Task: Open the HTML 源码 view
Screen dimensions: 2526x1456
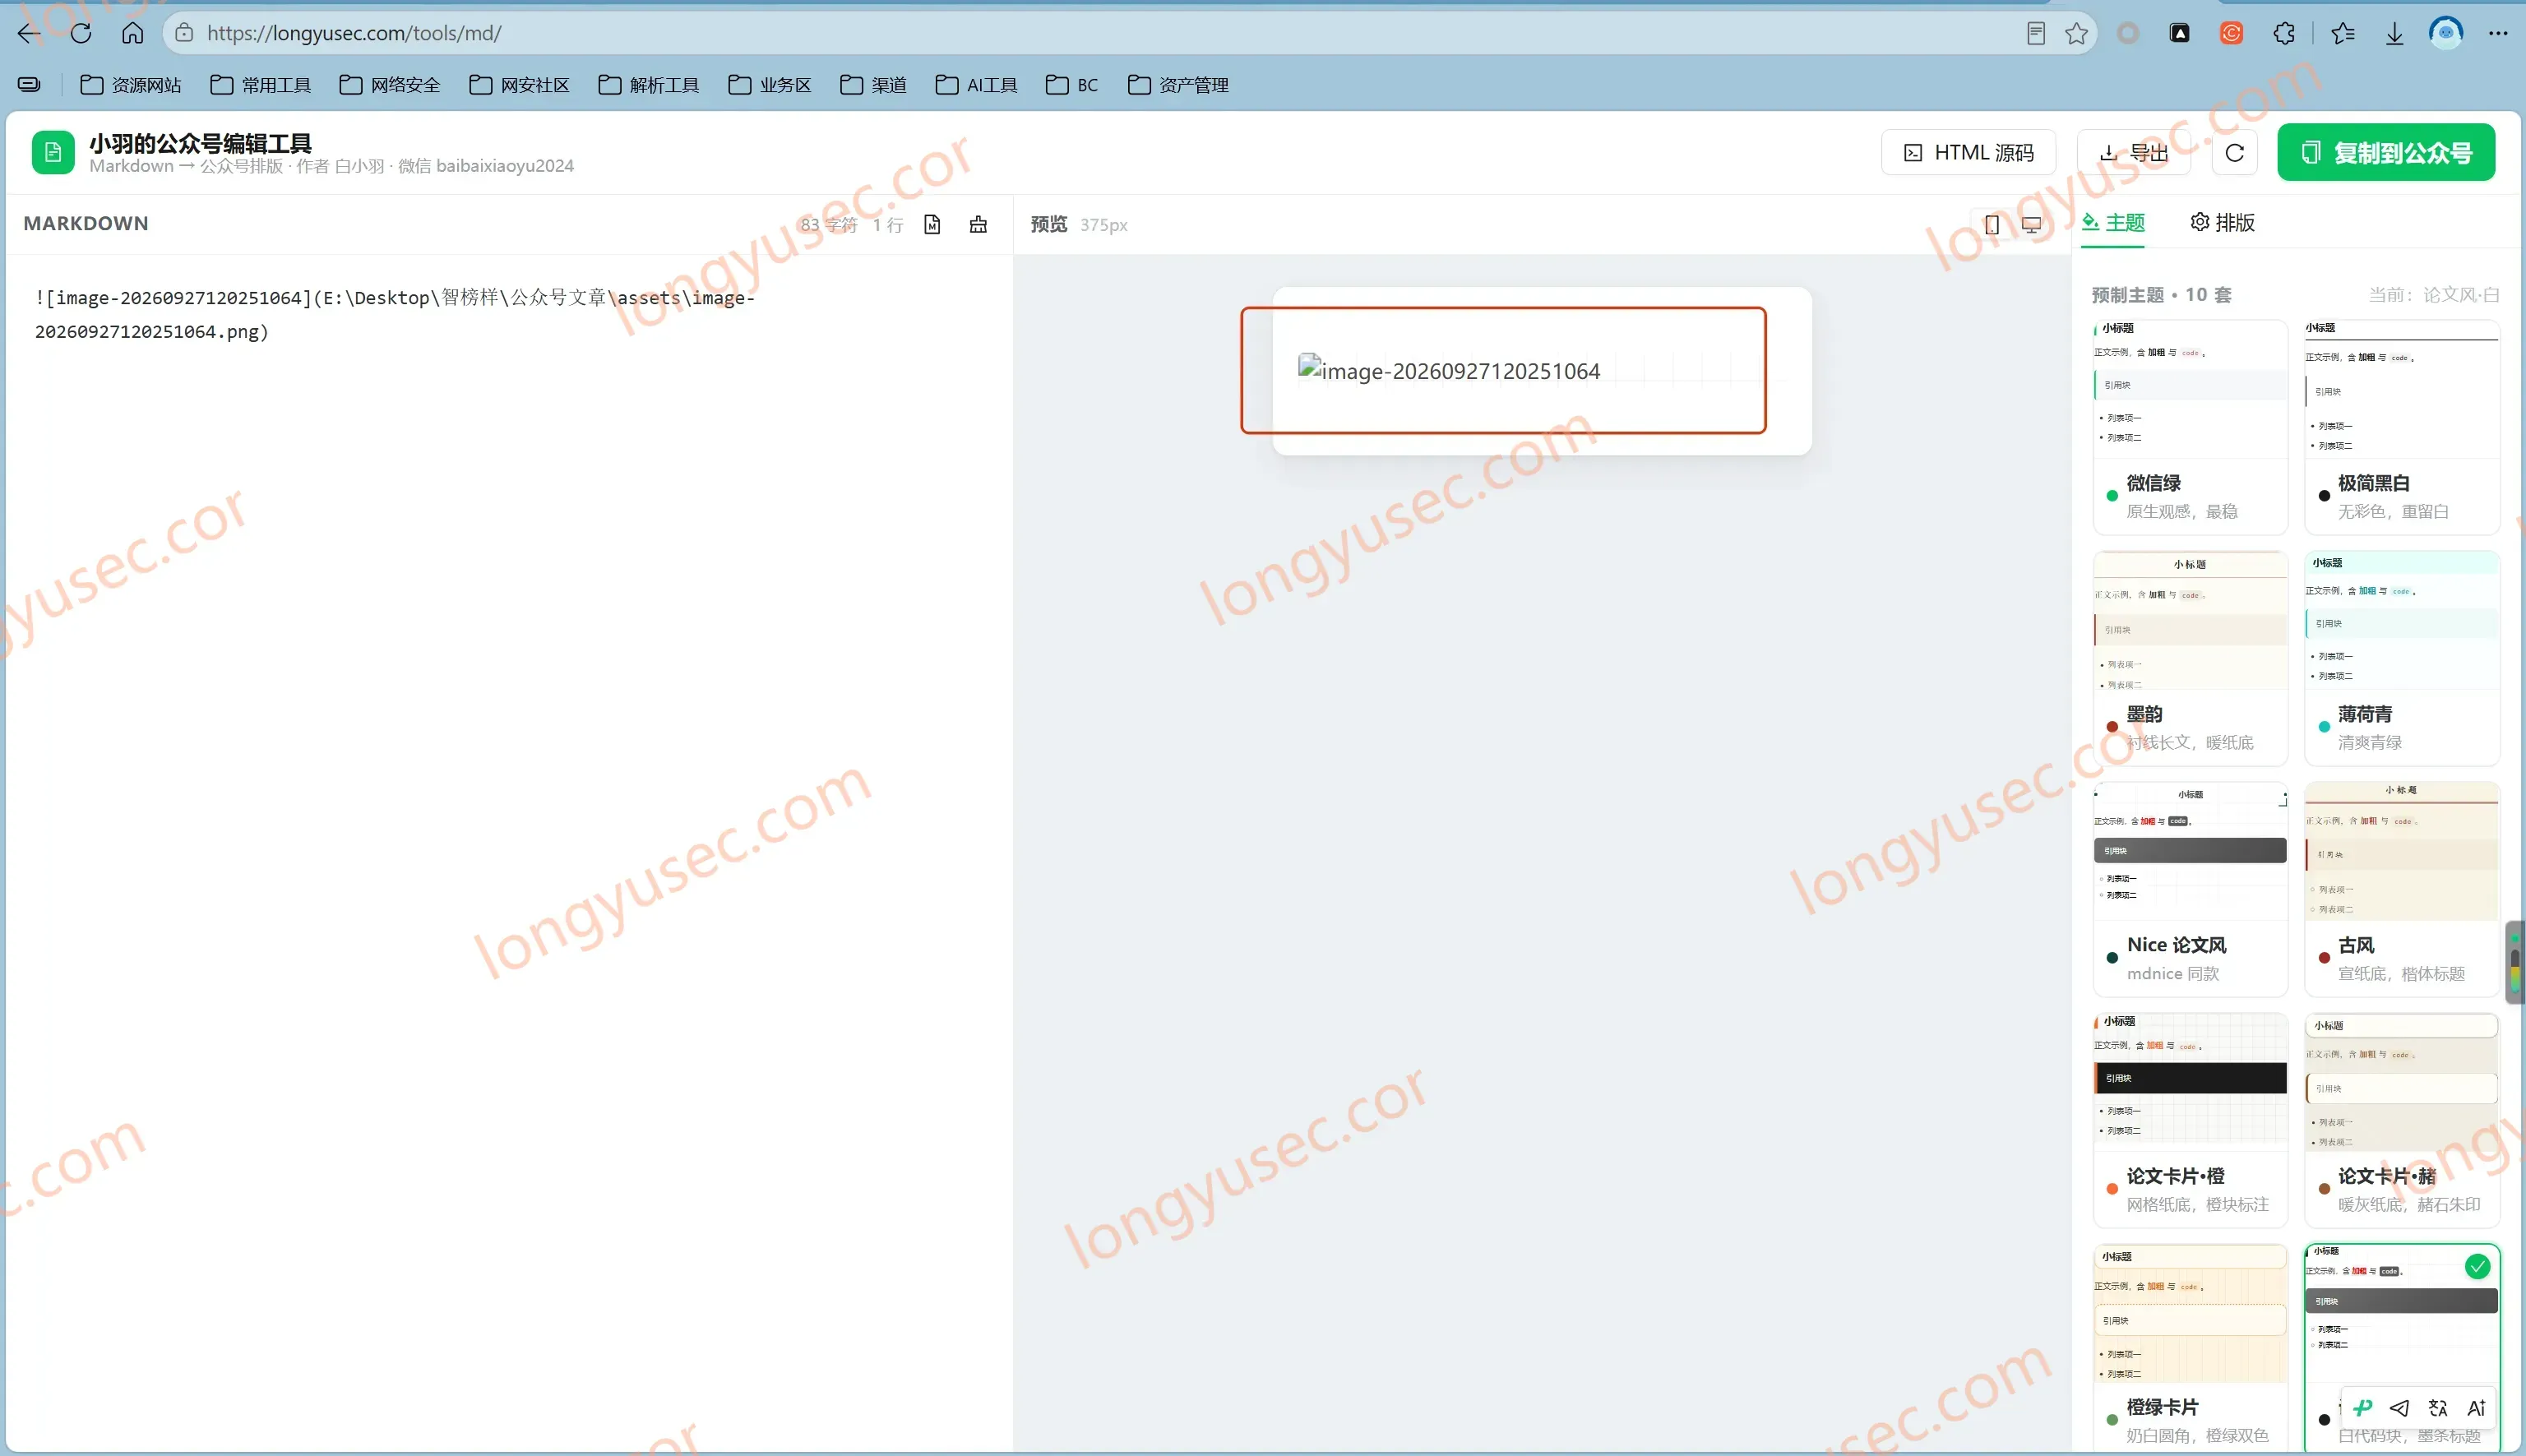Action: click(x=1968, y=152)
